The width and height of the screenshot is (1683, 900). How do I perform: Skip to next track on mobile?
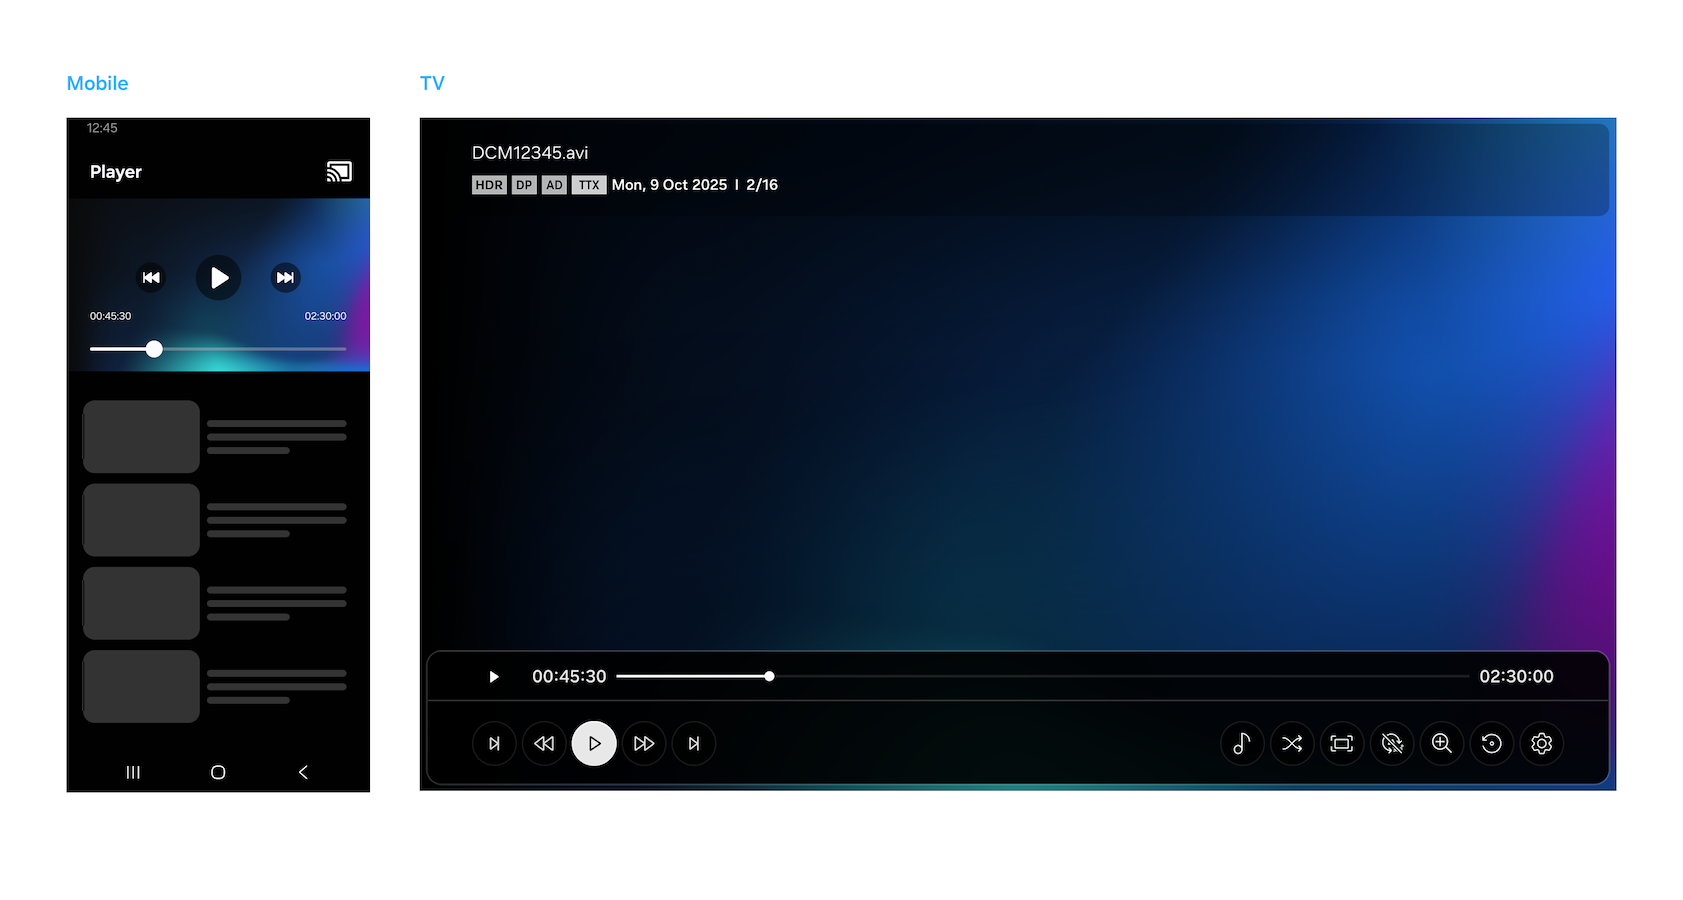point(285,277)
